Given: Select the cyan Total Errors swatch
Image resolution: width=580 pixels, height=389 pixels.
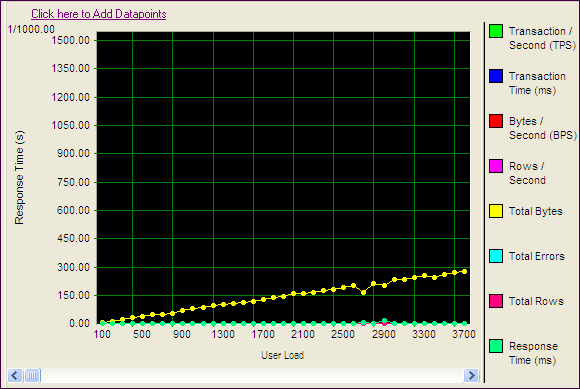Looking at the screenshot, I should click(496, 256).
